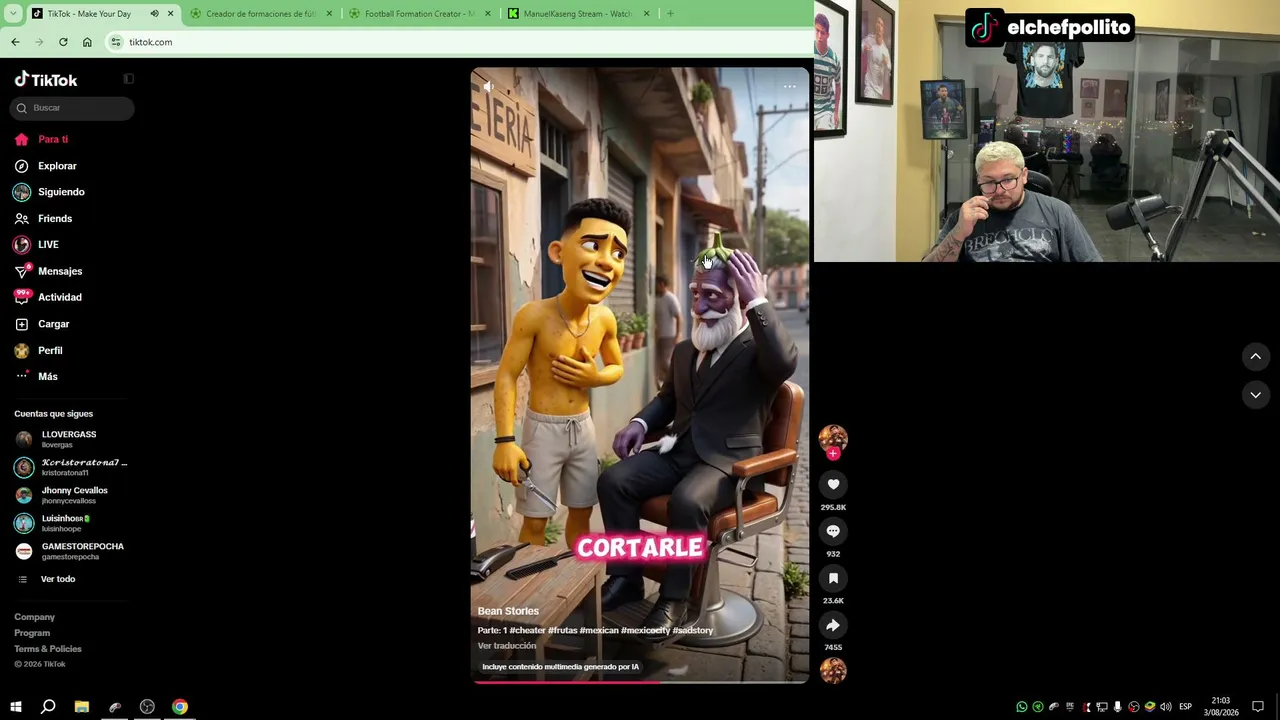Image resolution: width=1280 pixels, height=720 pixels.
Task: Expand the Company footer section
Action: [34, 617]
